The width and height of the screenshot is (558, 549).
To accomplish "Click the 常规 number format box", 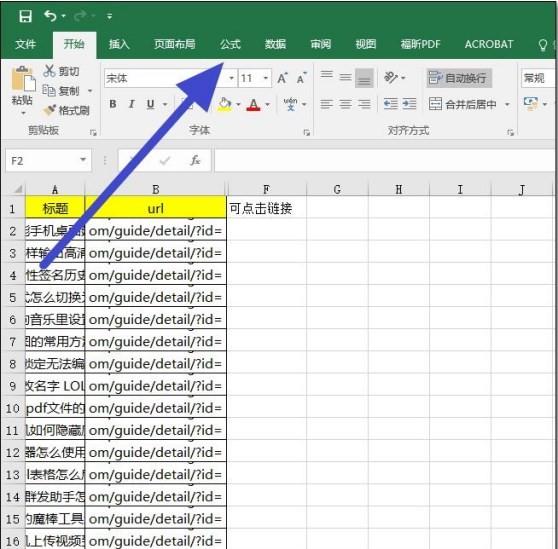I will click(539, 78).
